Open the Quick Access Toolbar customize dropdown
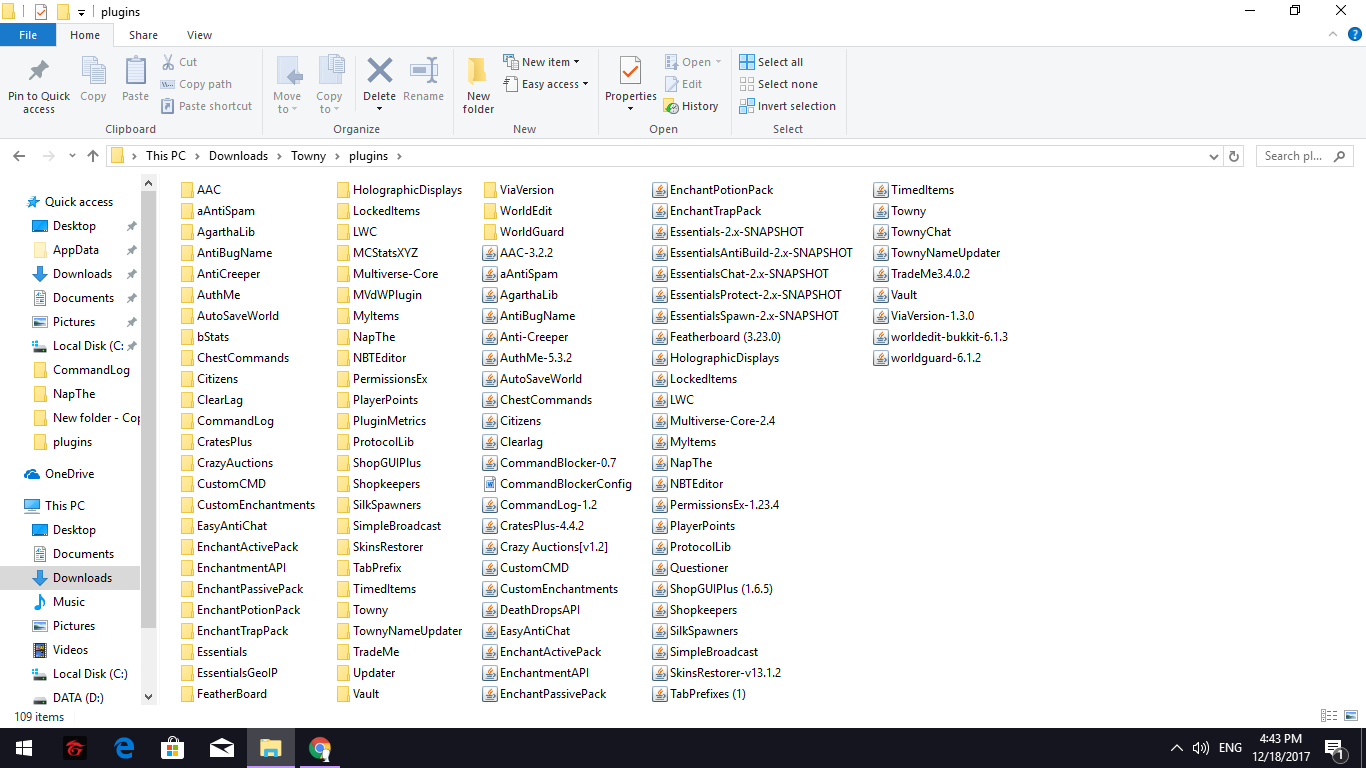This screenshot has width=1366, height=768. coord(81,12)
